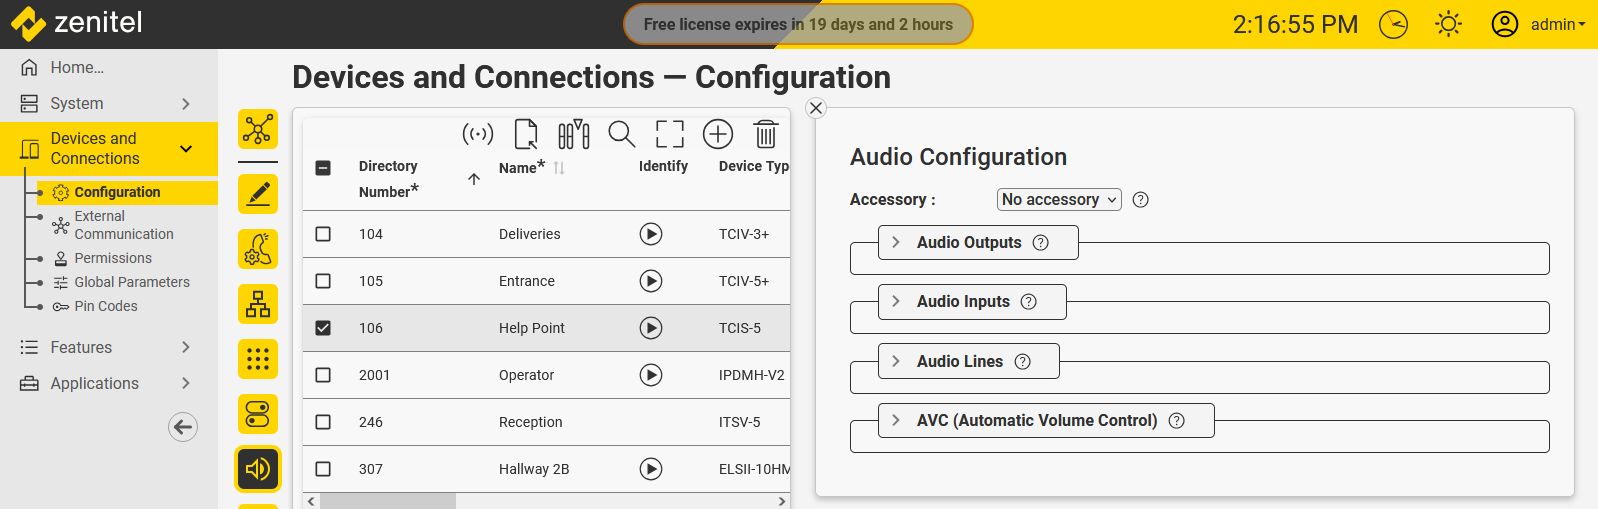Click the free license expiry banner
The width and height of the screenshot is (1598, 509).
pos(798,24)
